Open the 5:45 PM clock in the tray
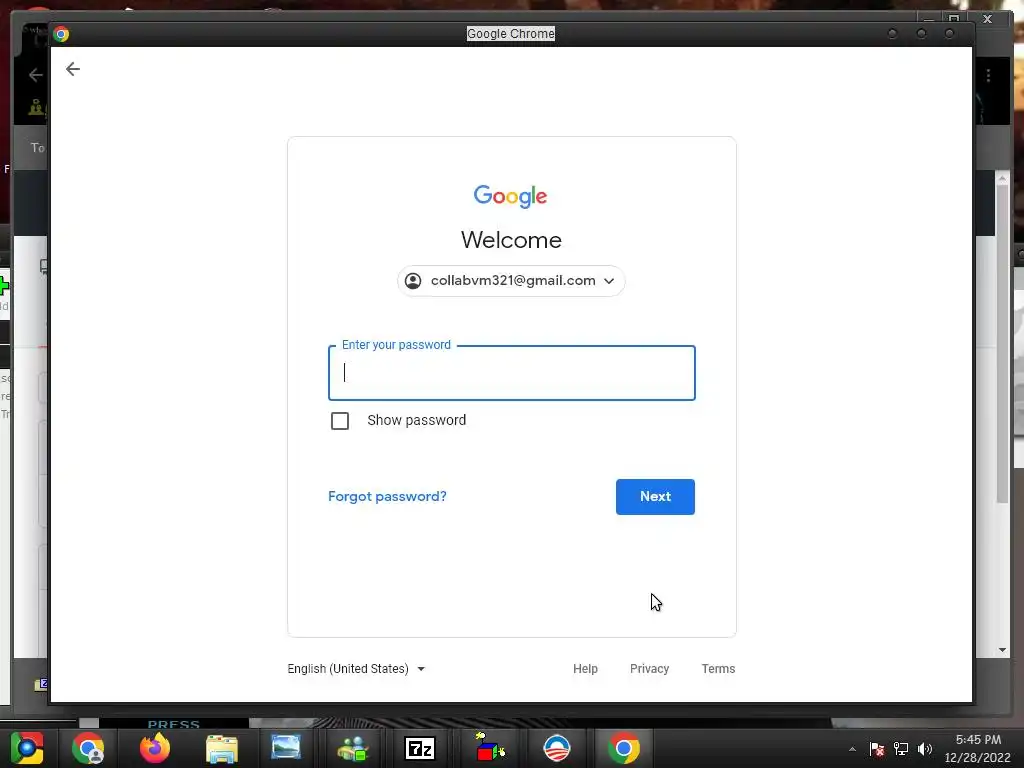Image resolution: width=1024 pixels, height=768 pixels. point(978,740)
